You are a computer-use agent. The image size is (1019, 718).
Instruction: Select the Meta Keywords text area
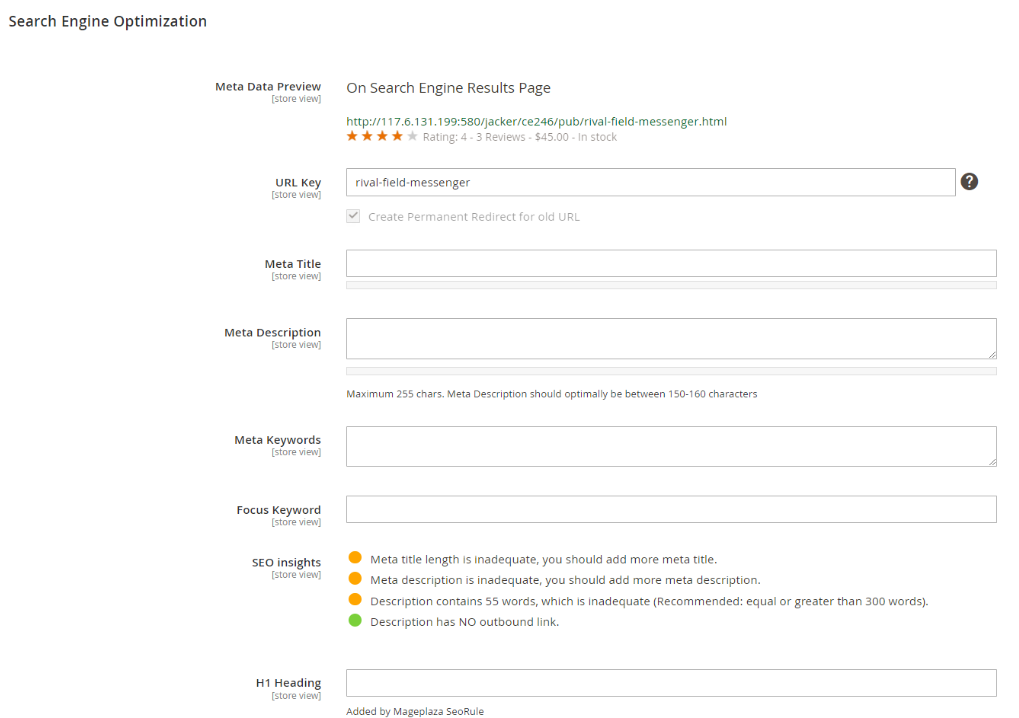671,446
